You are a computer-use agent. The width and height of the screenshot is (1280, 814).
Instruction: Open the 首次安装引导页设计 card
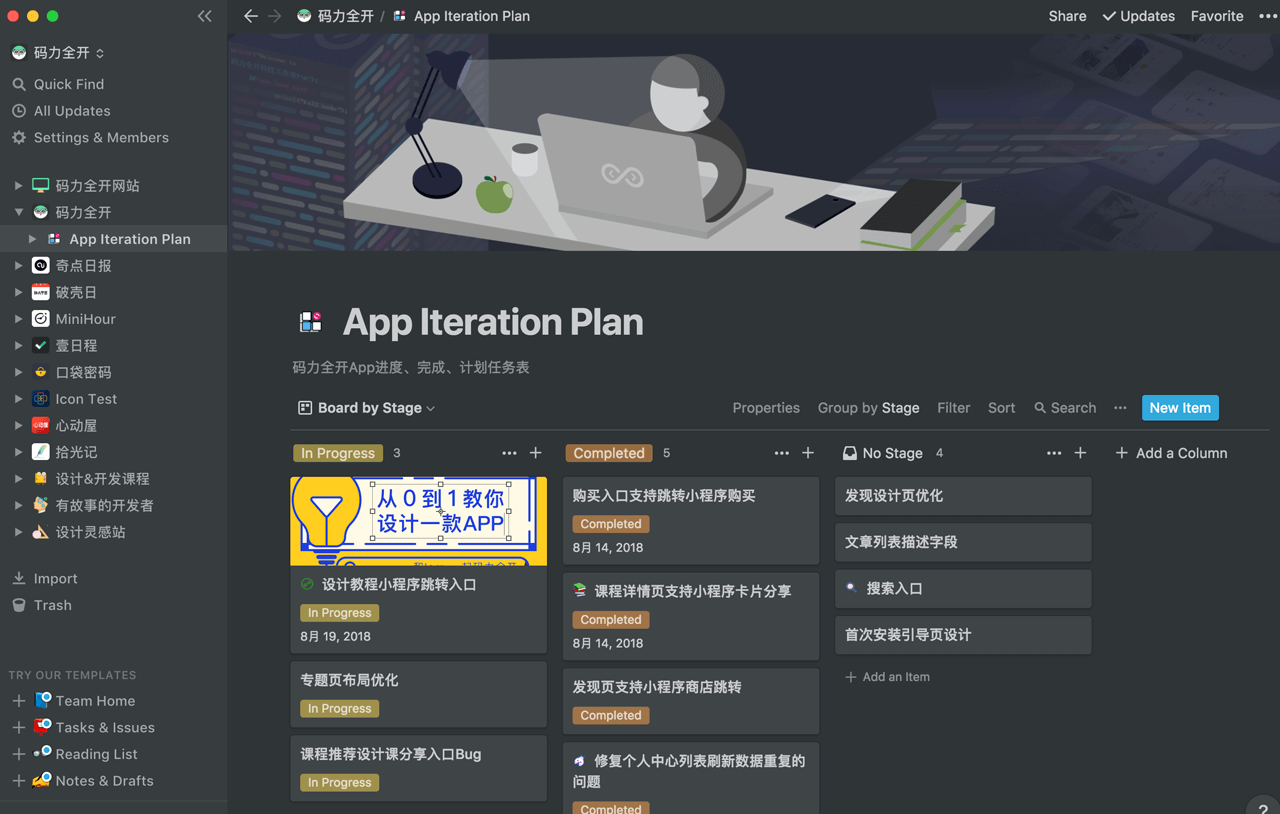coord(963,635)
